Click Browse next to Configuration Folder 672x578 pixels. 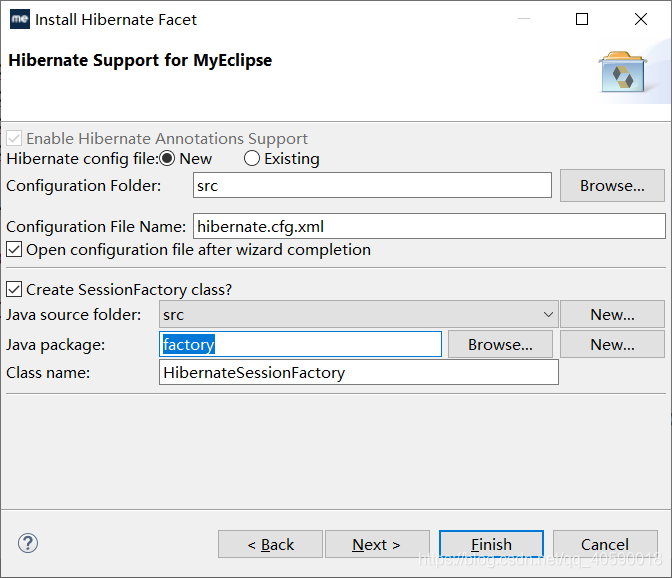(612, 186)
